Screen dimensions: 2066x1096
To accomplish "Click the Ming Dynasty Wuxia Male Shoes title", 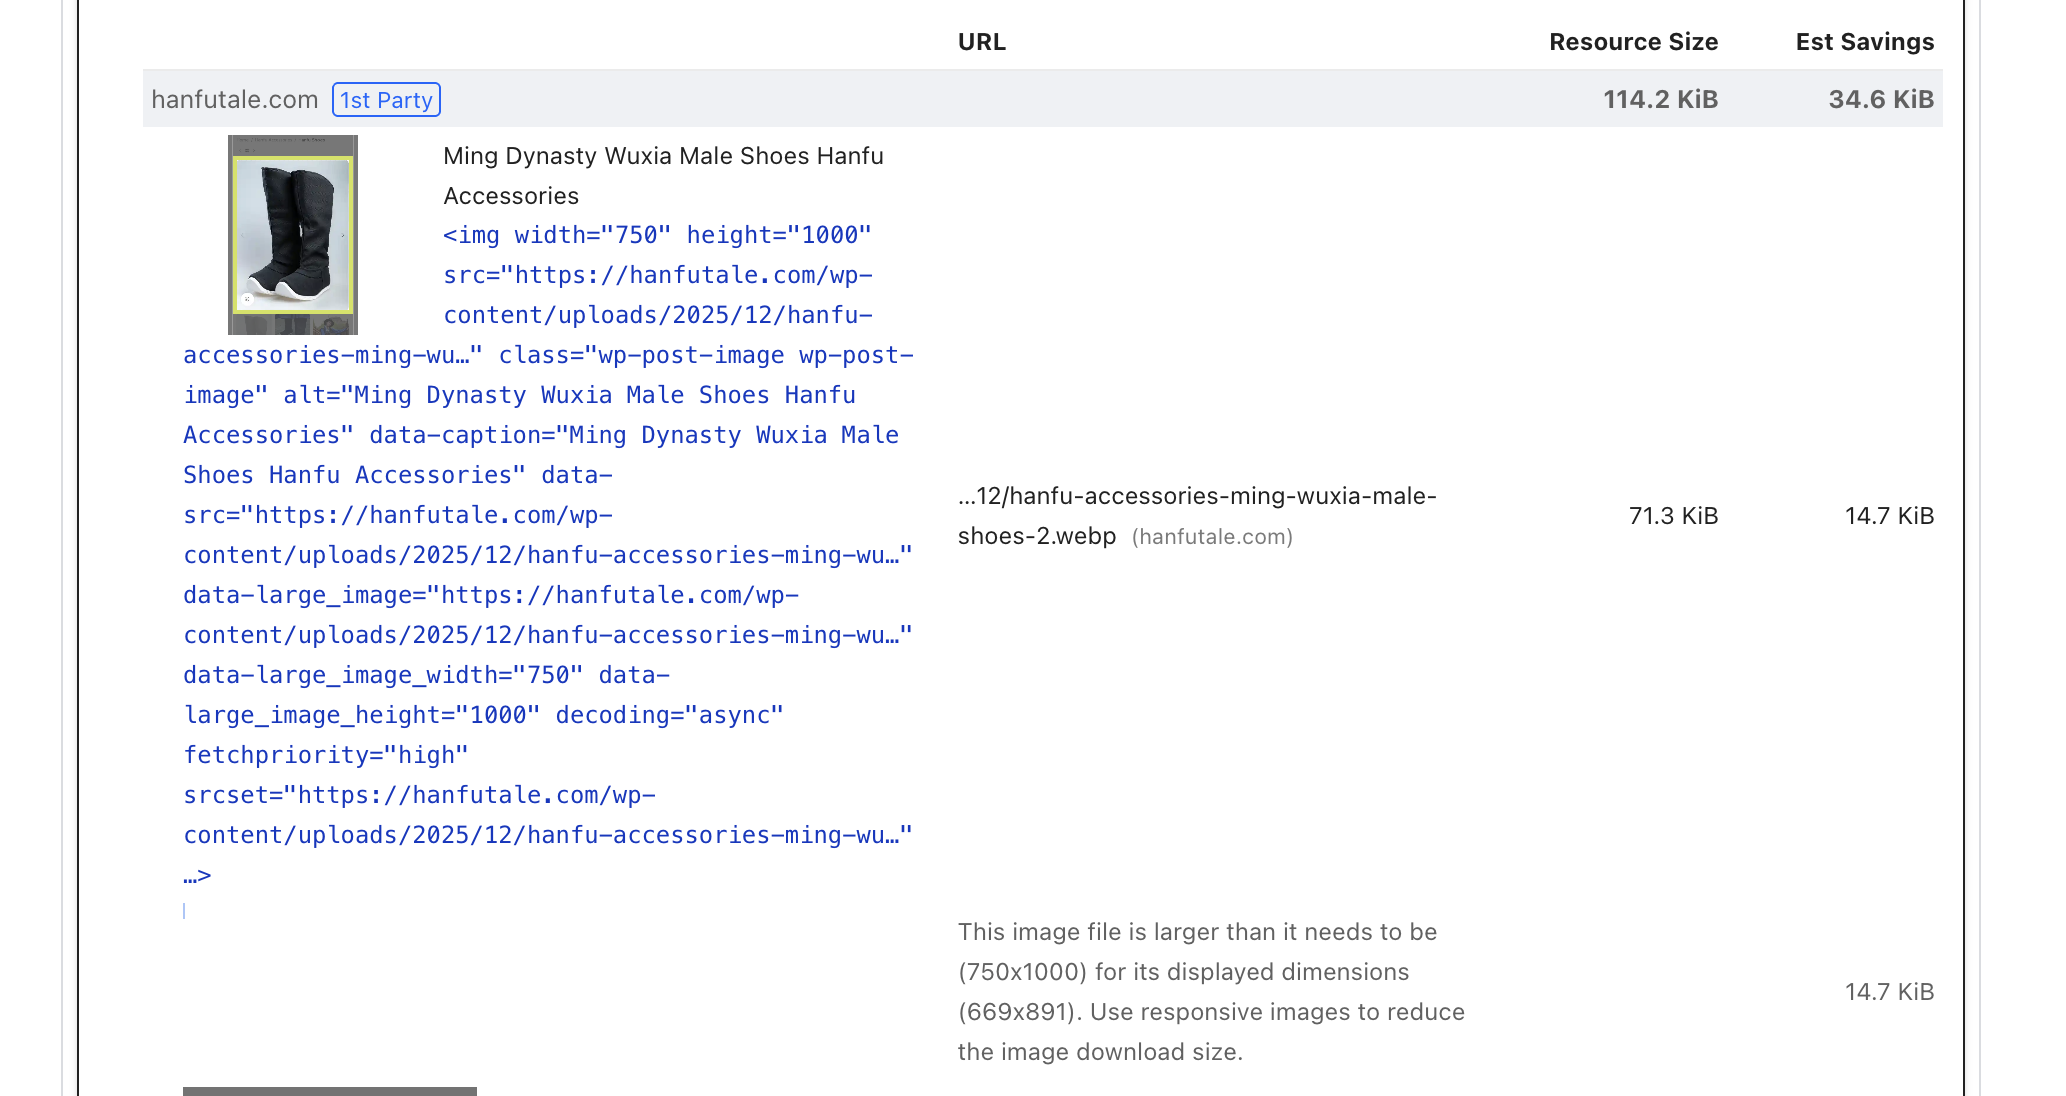I will pyautogui.click(x=663, y=156).
